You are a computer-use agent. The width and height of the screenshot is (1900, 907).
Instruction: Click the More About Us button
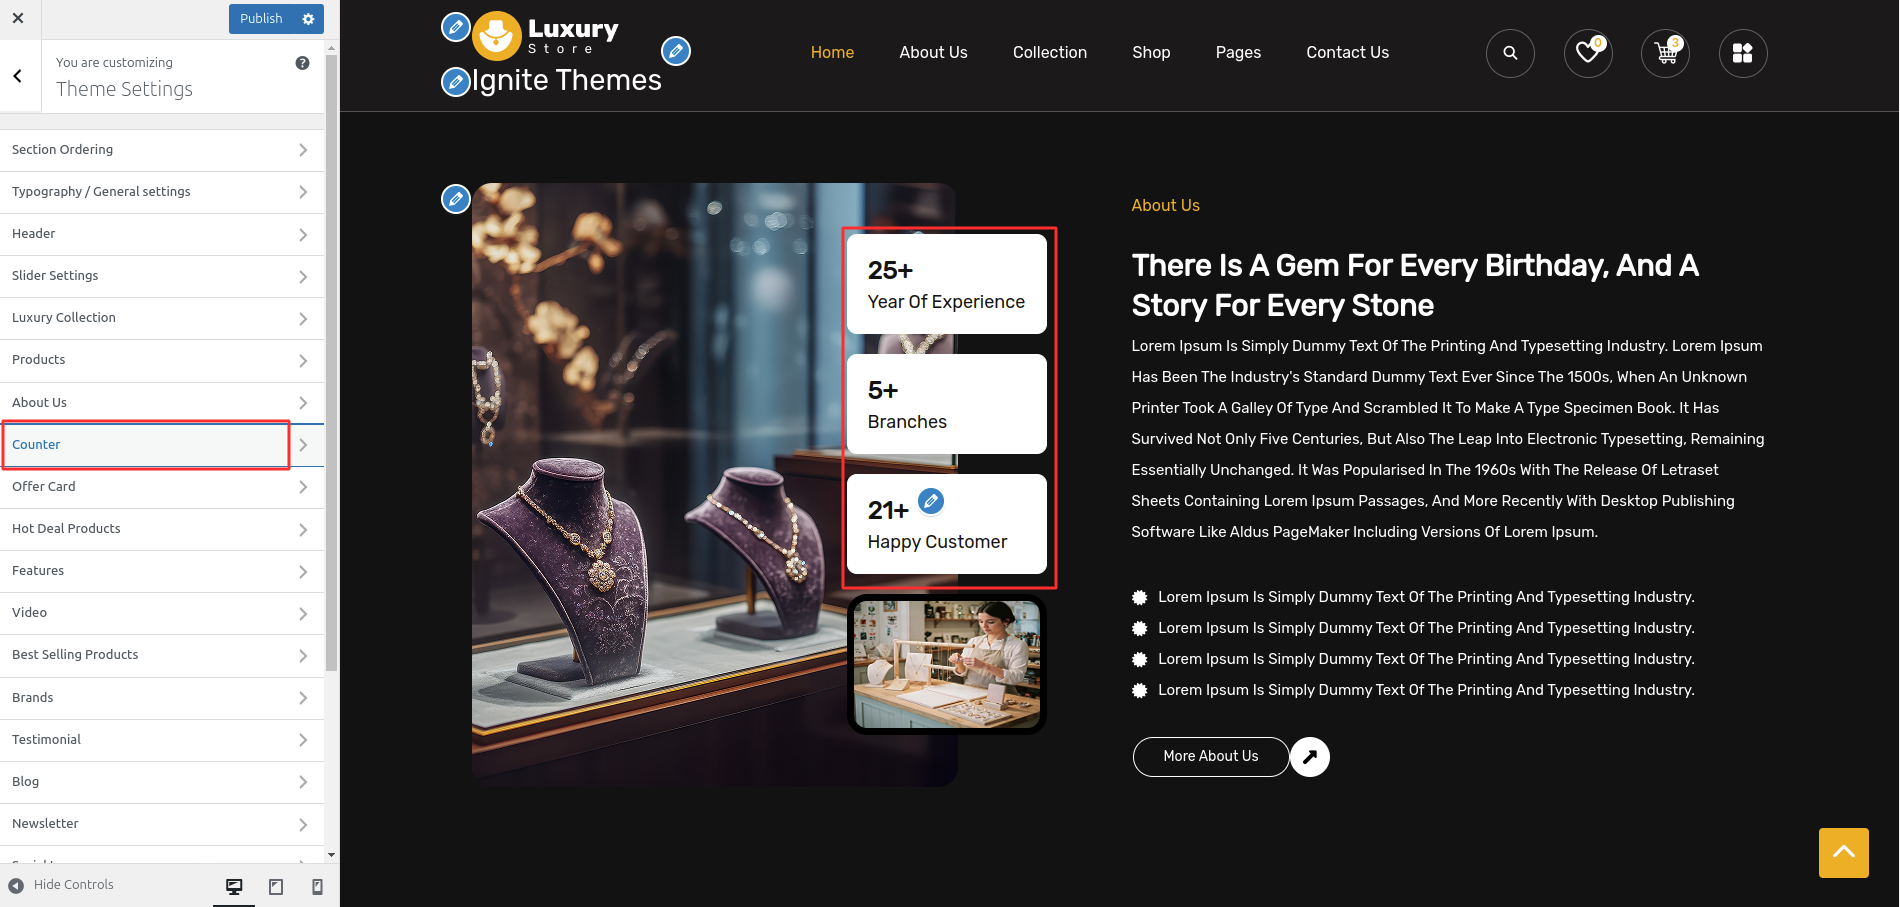pyautogui.click(x=1211, y=757)
